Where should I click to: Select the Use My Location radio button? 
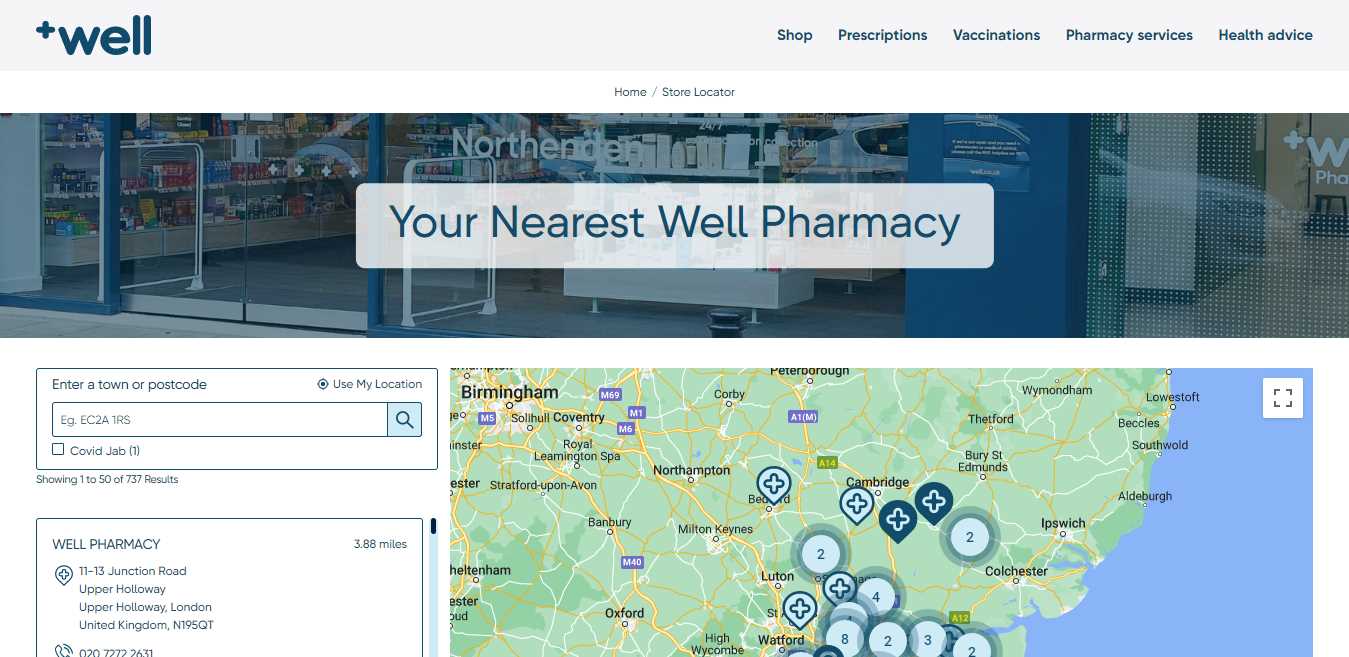322,384
